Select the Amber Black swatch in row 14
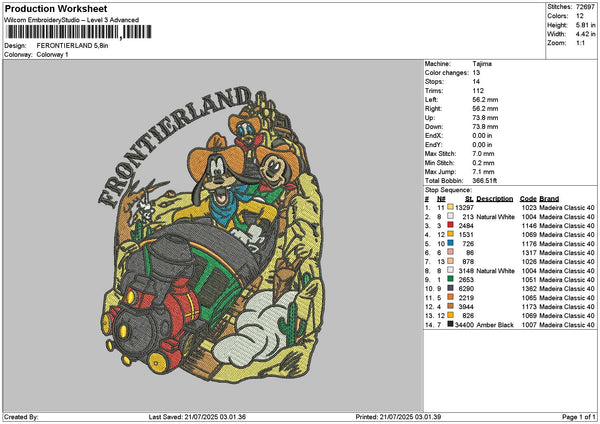 click(450, 324)
